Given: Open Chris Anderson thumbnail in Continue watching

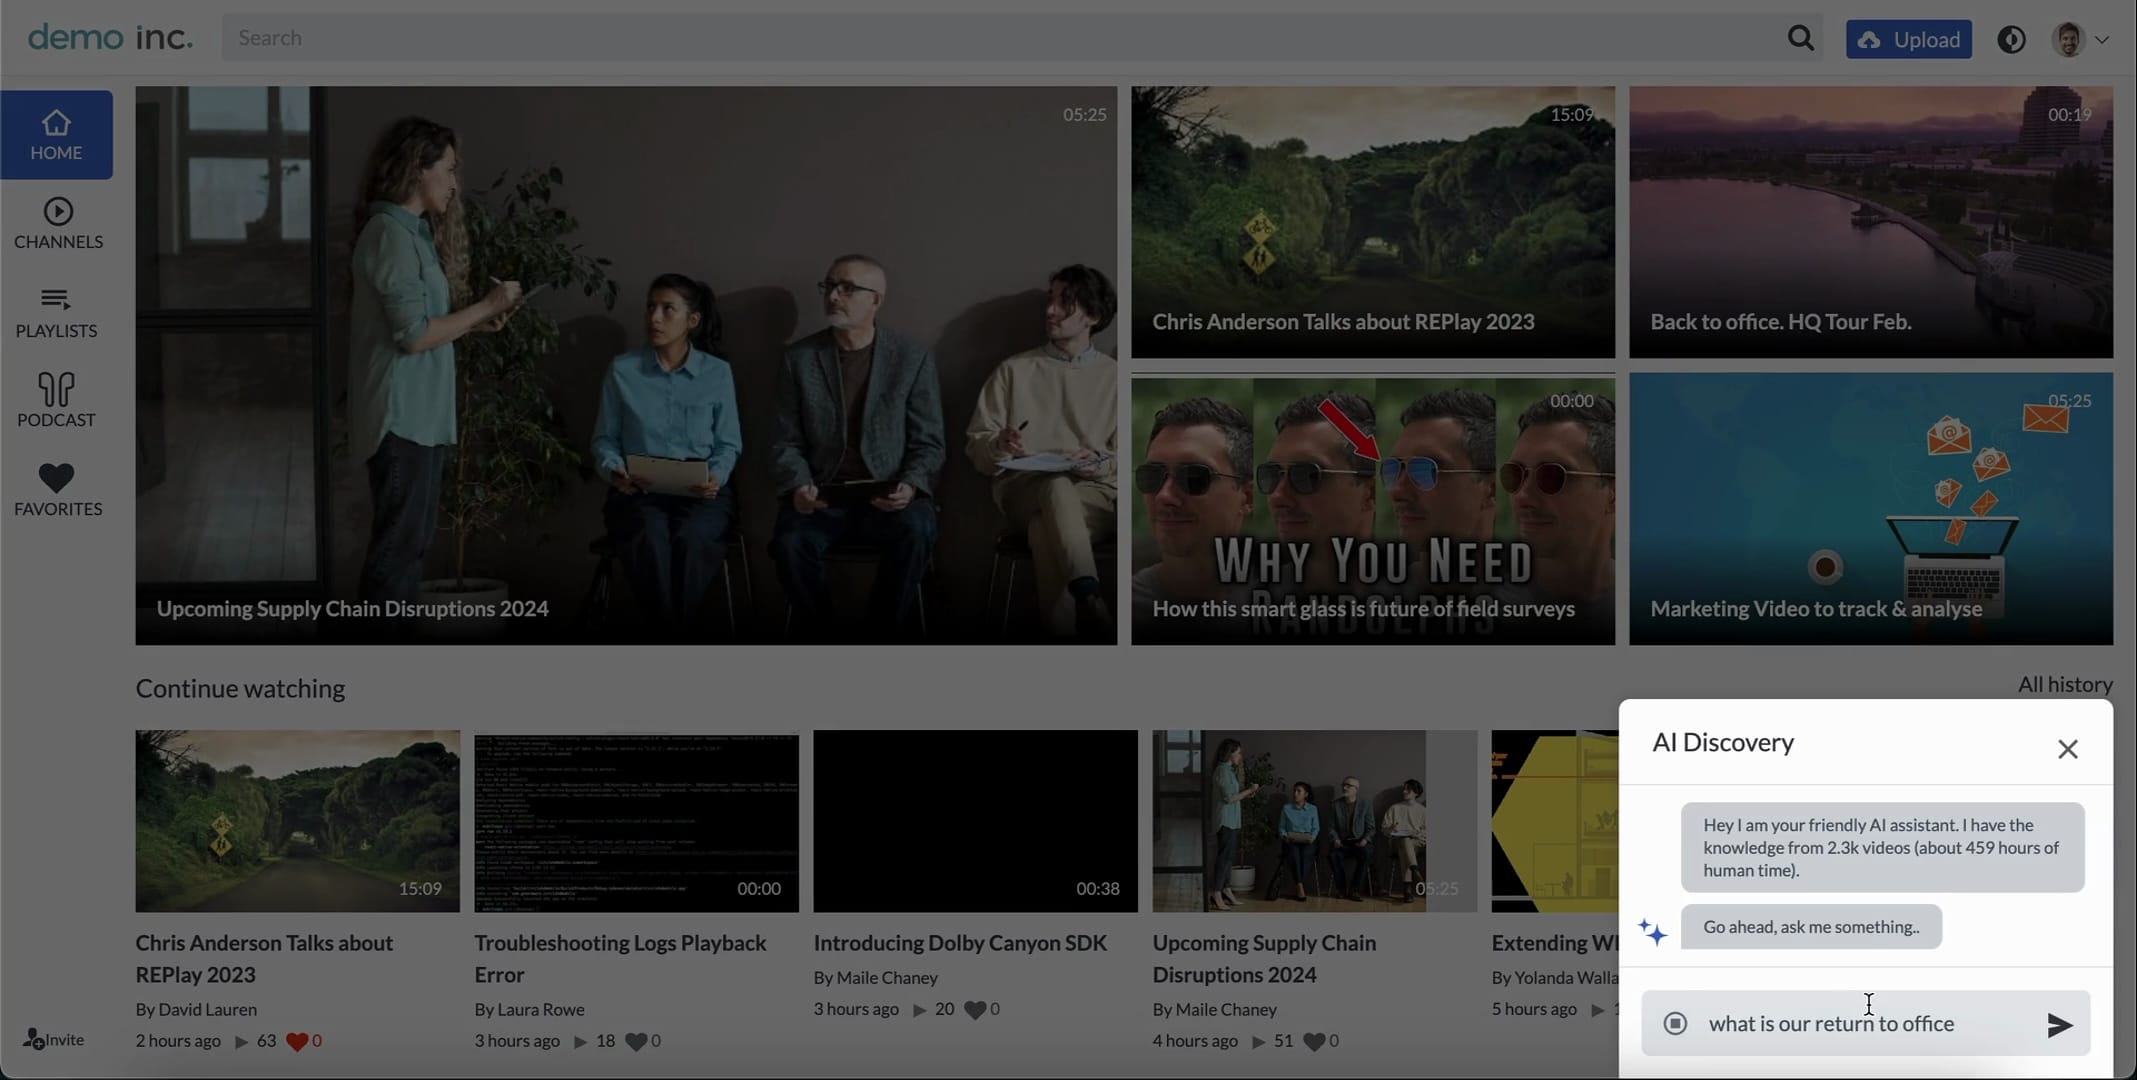Looking at the screenshot, I should (298, 821).
